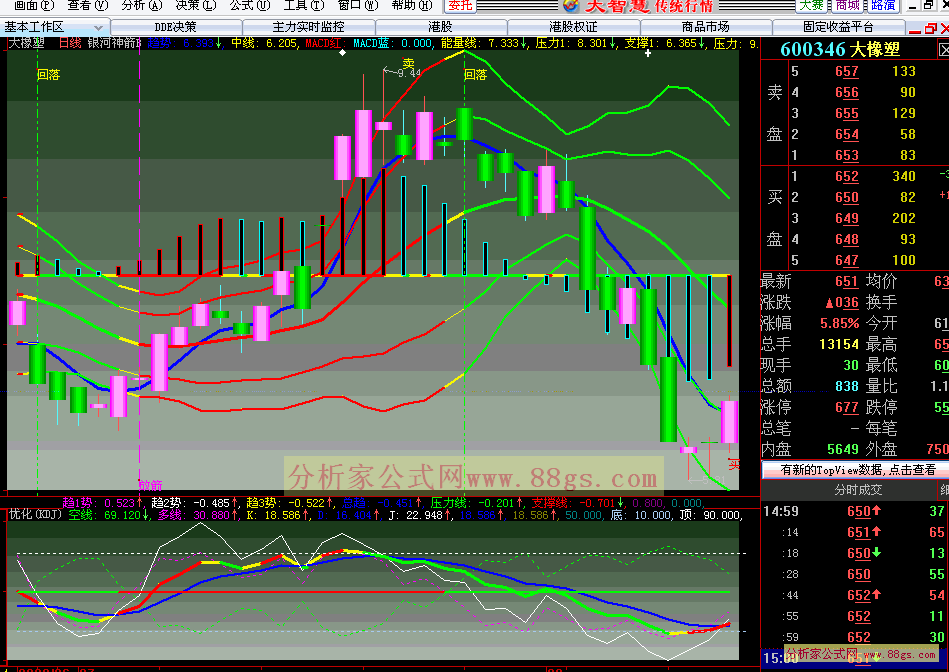
Task: Click stock title 600346 大橡塑
Action: [x=840, y=49]
